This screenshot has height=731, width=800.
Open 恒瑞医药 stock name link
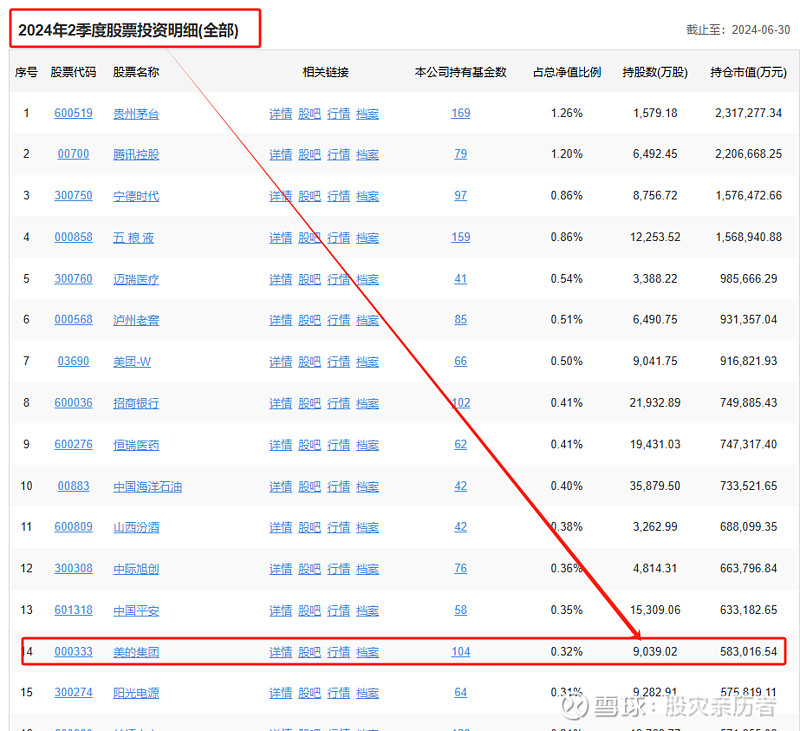point(136,445)
